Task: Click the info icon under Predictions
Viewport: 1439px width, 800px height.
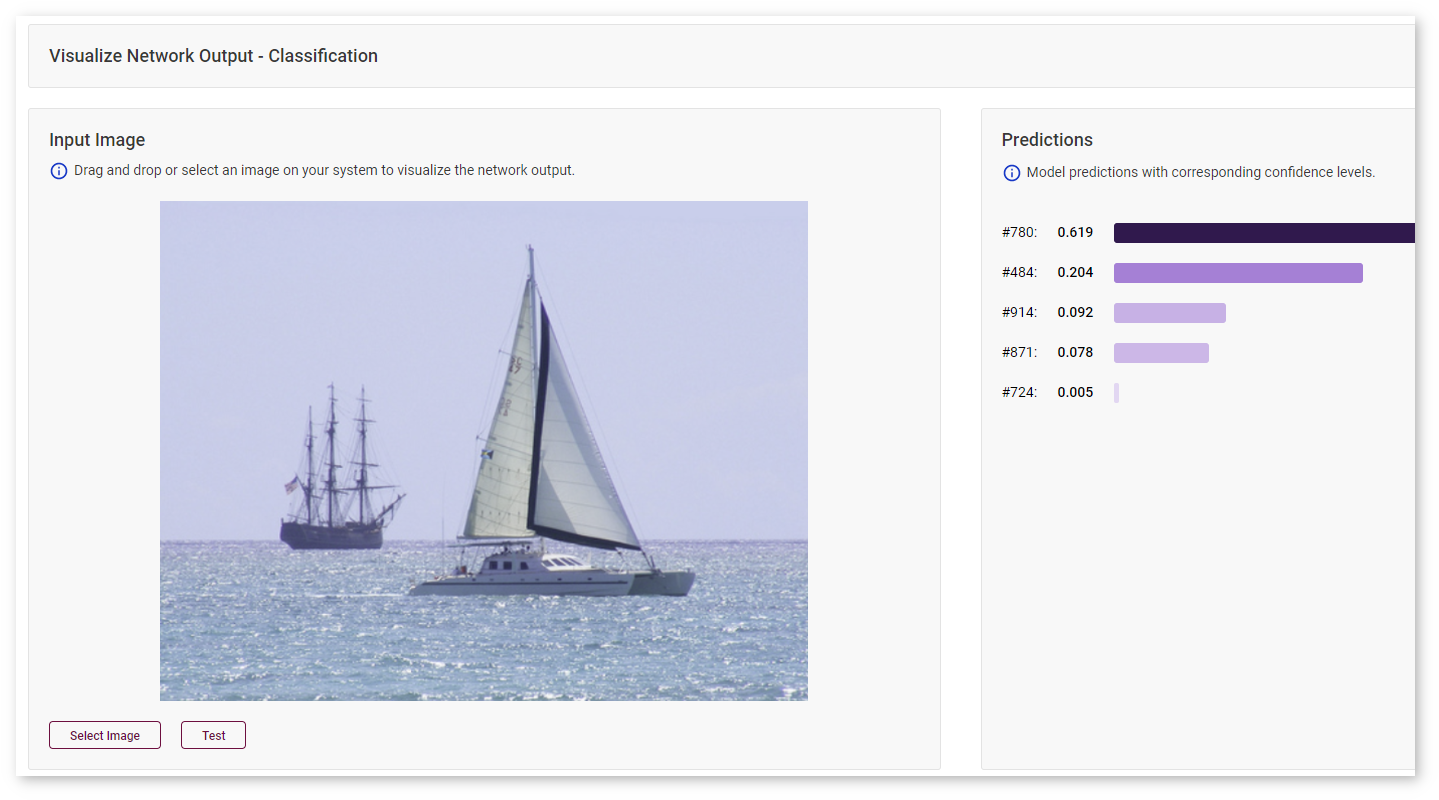Action: pos(1011,173)
